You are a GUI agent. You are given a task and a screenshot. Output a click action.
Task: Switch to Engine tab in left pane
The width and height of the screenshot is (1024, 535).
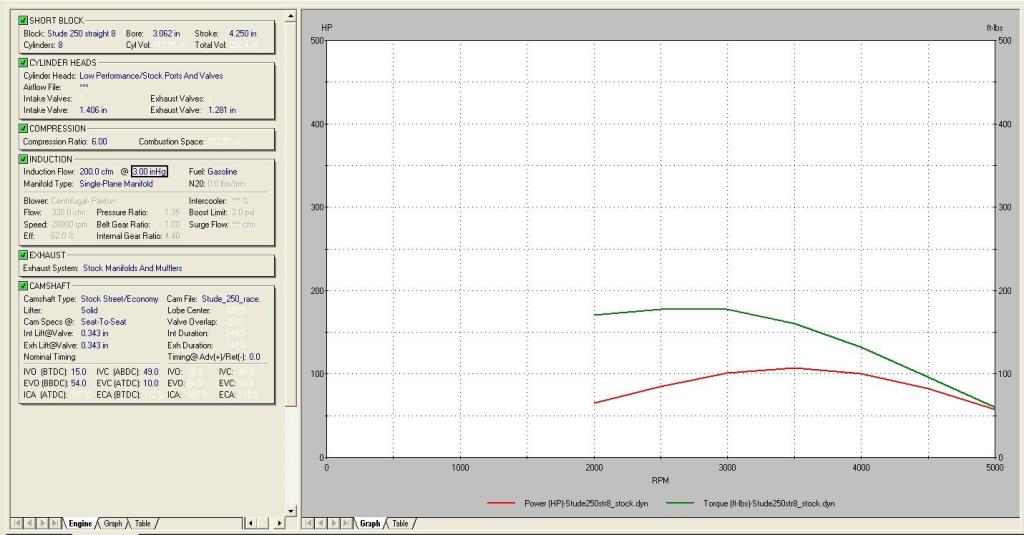[x=80, y=523]
